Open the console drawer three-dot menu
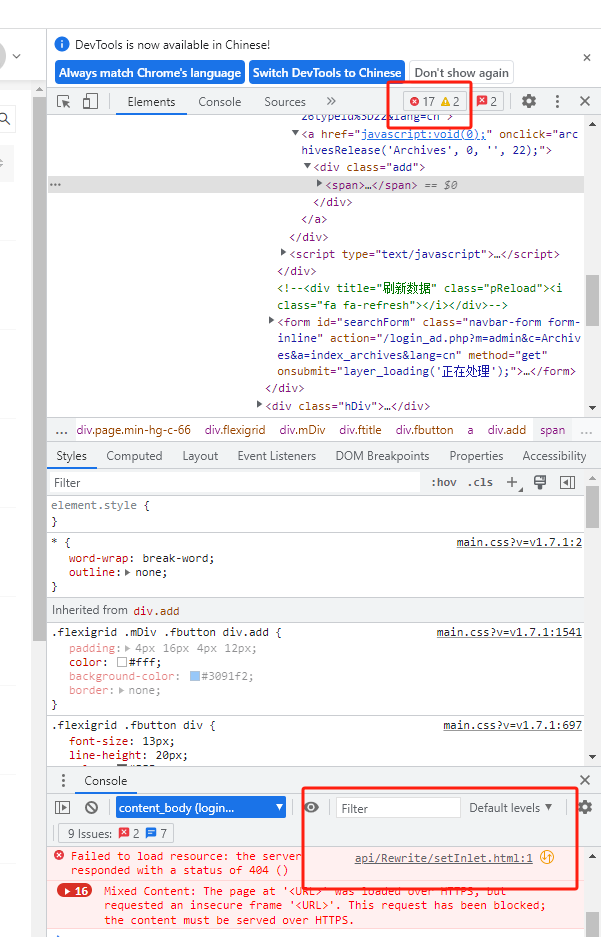The height and width of the screenshot is (937, 601). click(63, 780)
